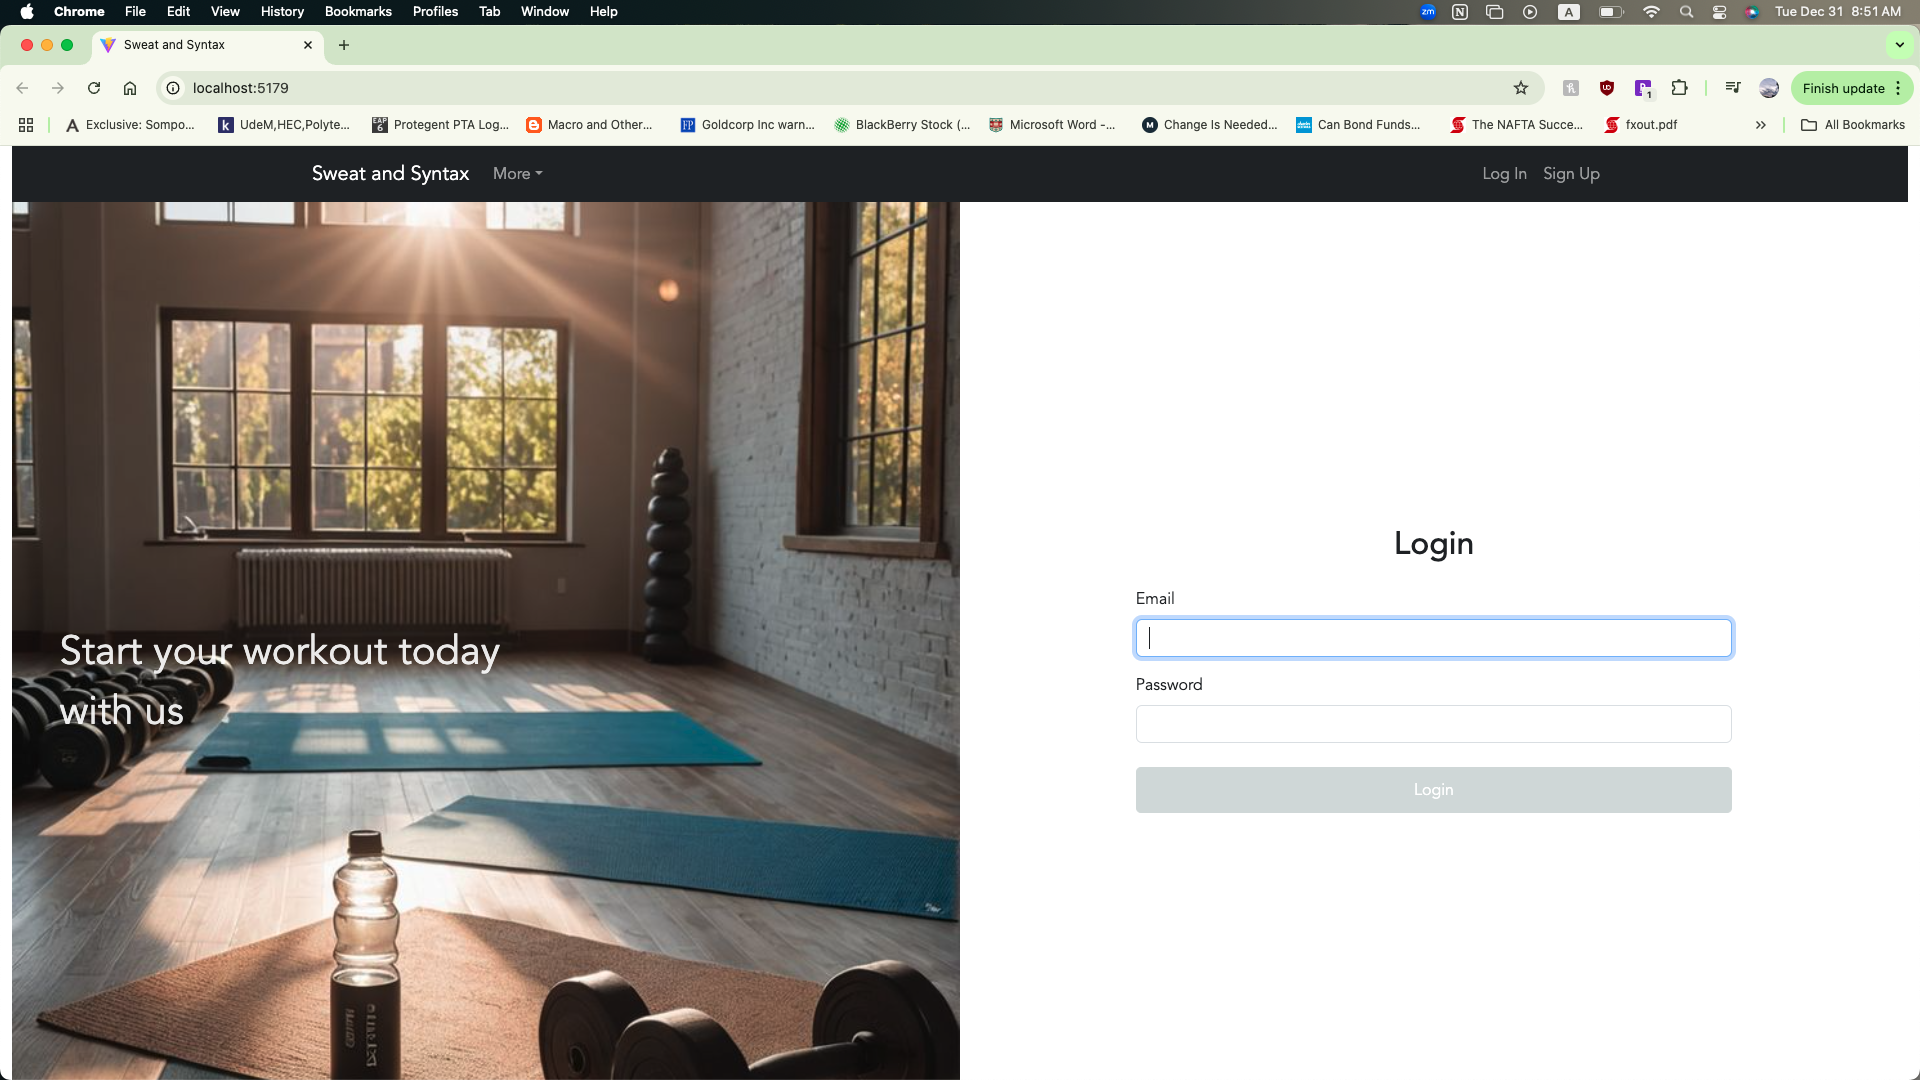Click the Sign Up link

click(x=1571, y=174)
